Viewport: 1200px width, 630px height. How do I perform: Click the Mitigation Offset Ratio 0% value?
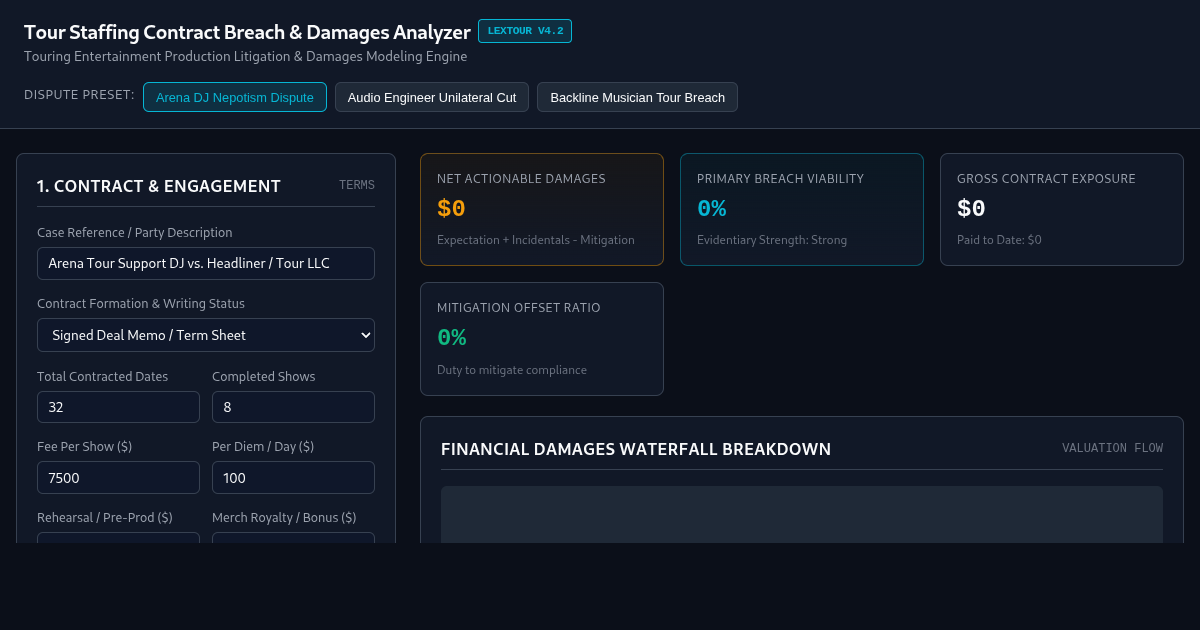point(451,338)
